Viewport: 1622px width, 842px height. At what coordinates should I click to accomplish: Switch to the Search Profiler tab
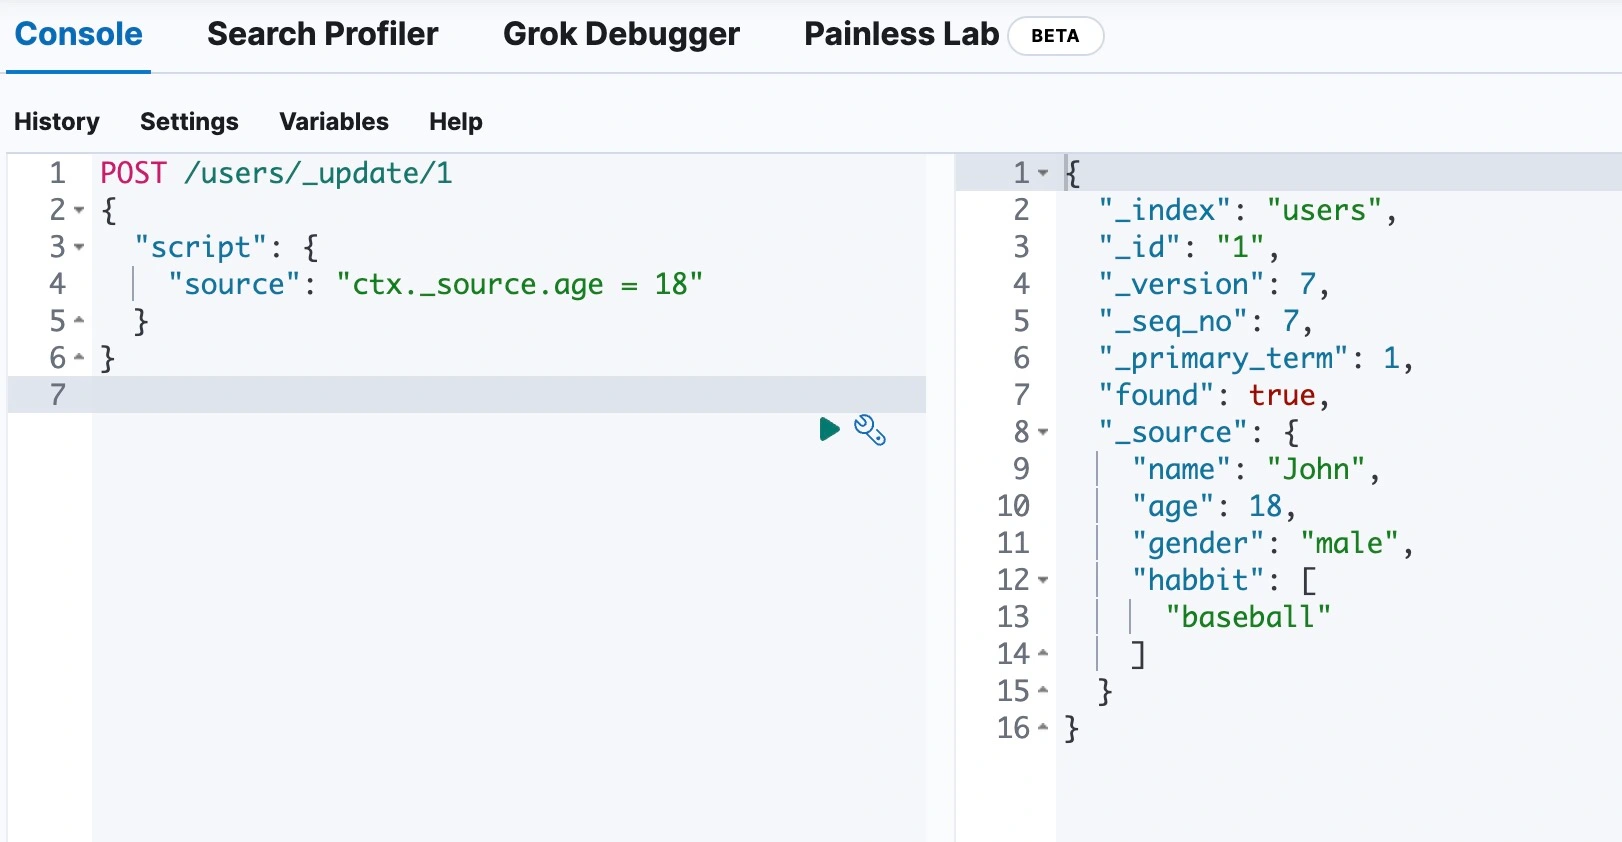(322, 35)
